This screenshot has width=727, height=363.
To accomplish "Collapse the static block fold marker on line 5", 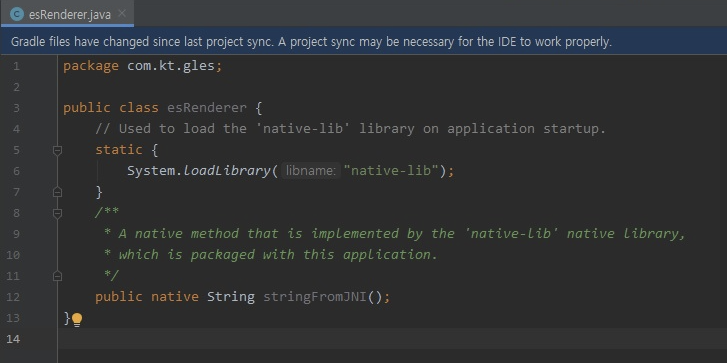I will coord(57,150).
